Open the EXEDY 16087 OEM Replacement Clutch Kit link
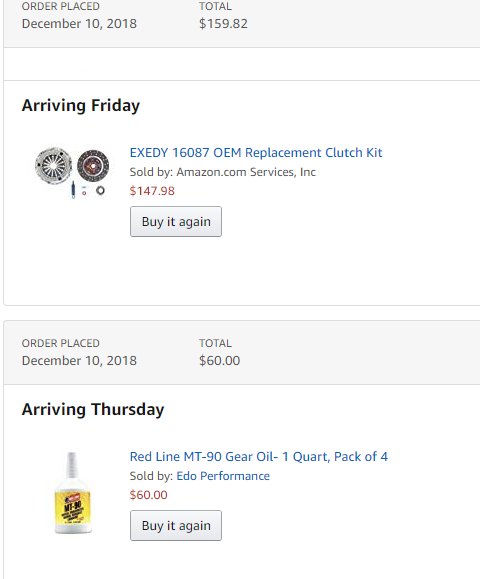Image resolution: width=480 pixels, height=579 pixels. (256, 153)
